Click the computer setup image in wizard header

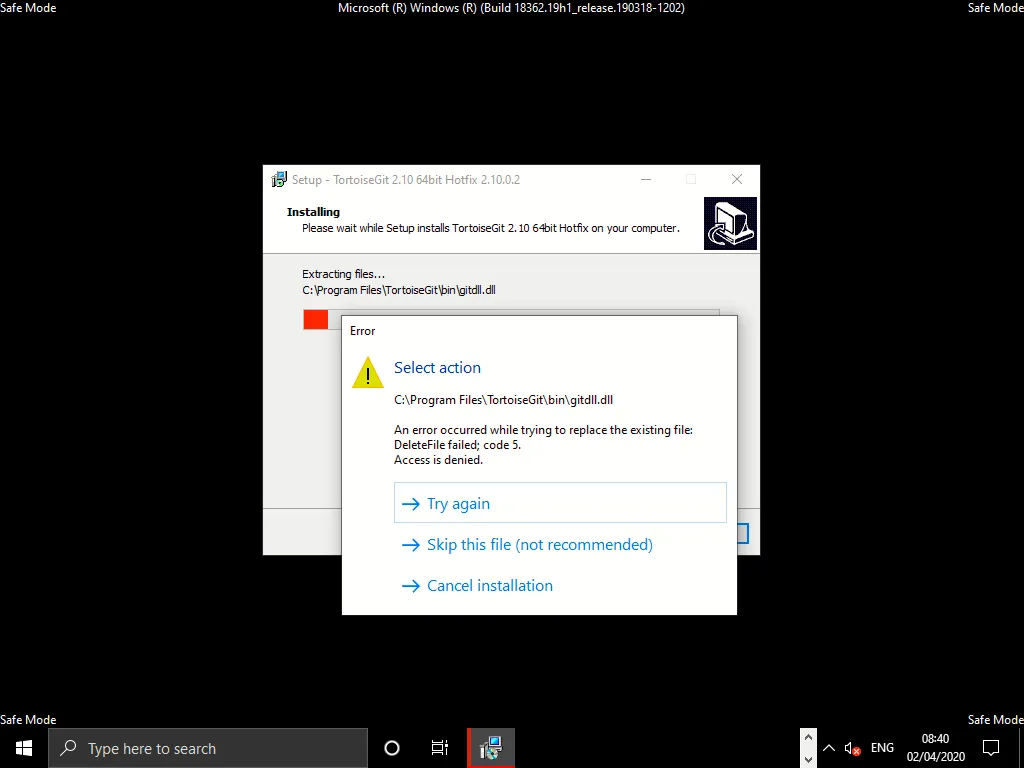coord(730,223)
